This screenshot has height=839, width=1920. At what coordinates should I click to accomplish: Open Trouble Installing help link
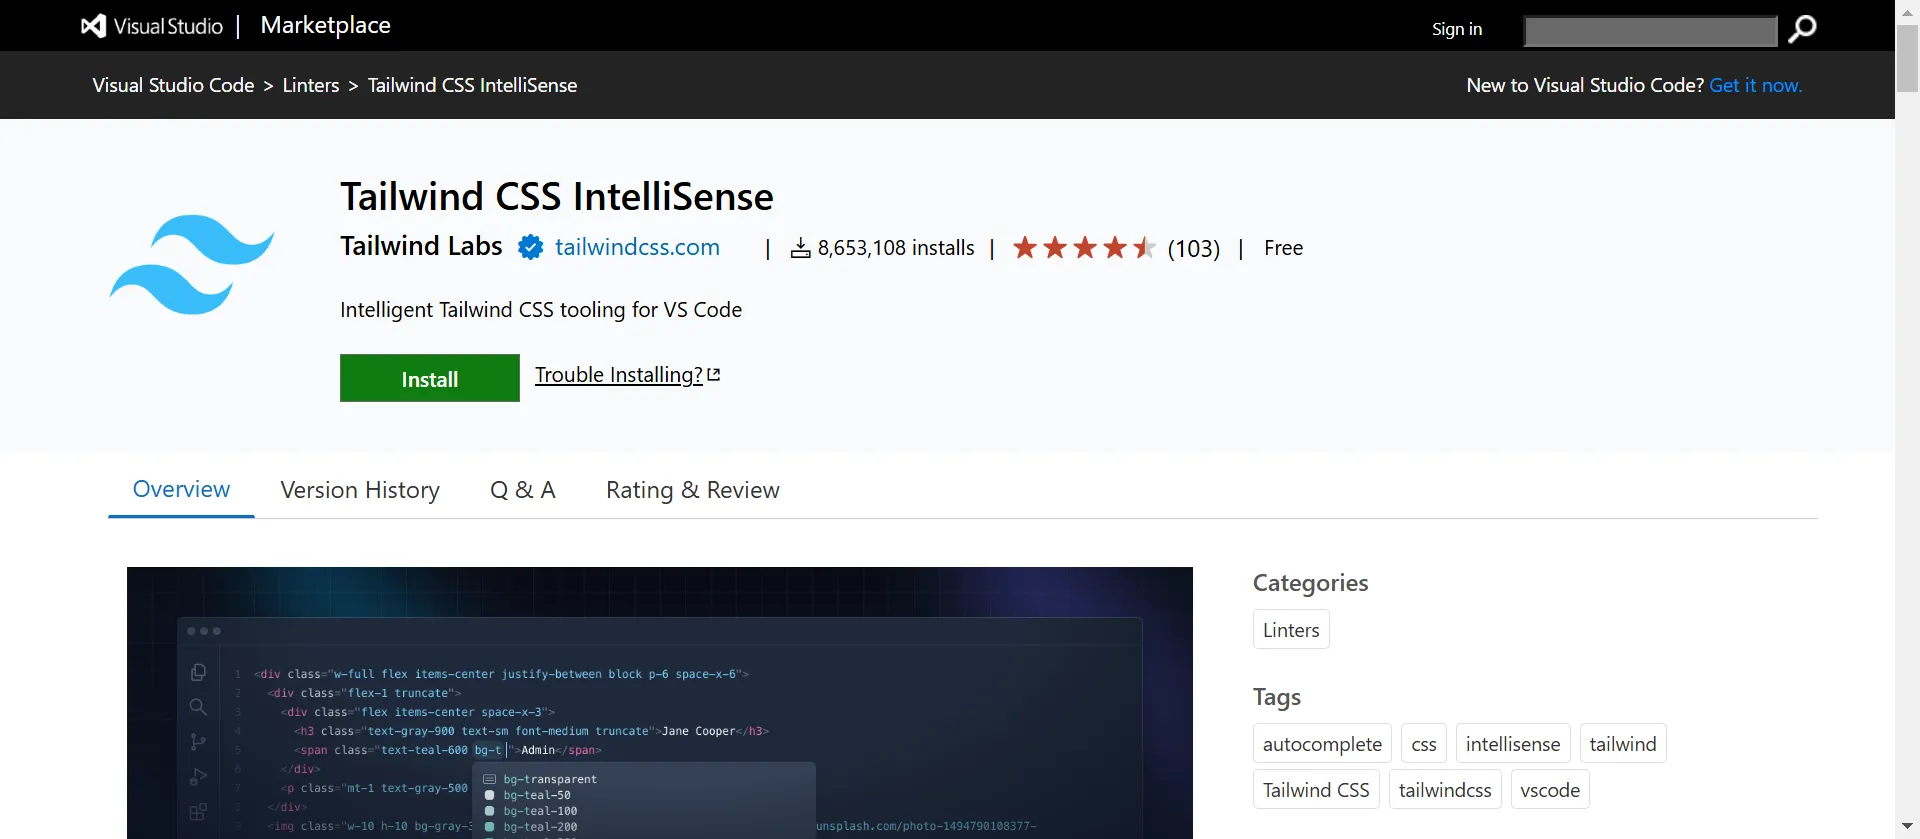point(619,375)
